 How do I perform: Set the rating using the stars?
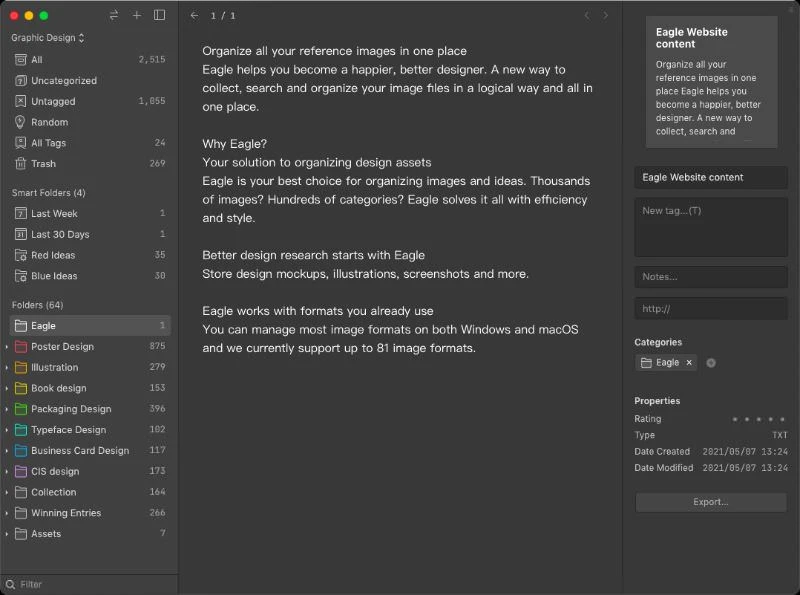(x=760, y=419)
